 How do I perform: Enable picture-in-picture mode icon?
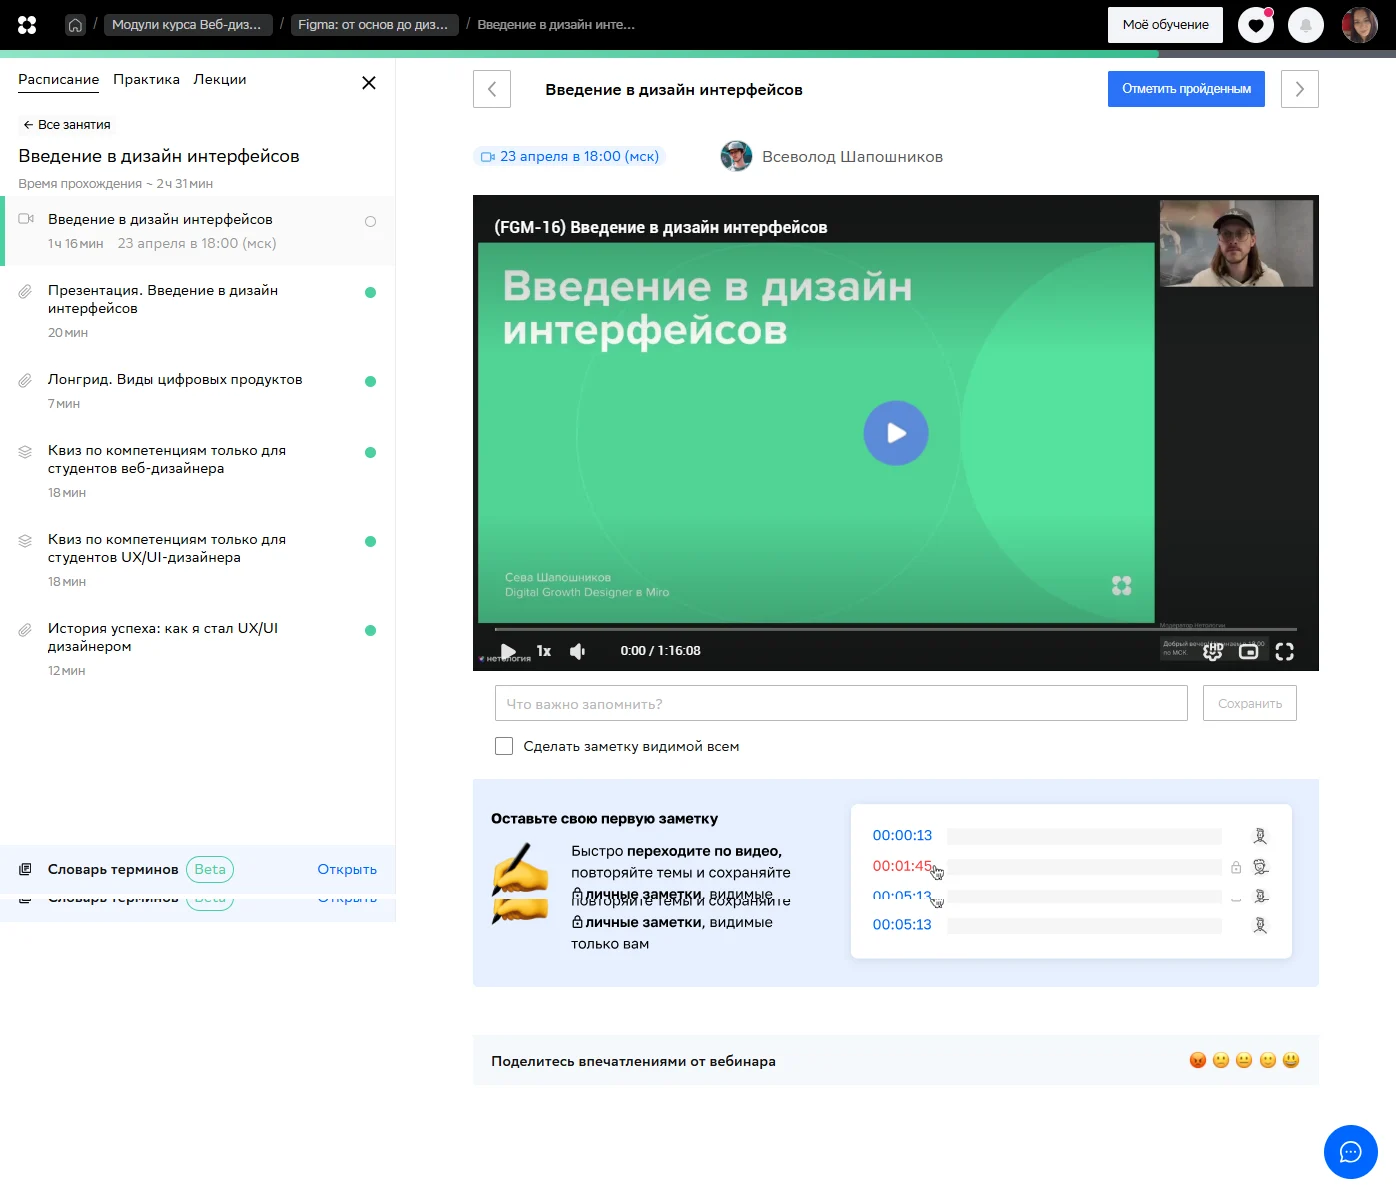pos(1249,652)
